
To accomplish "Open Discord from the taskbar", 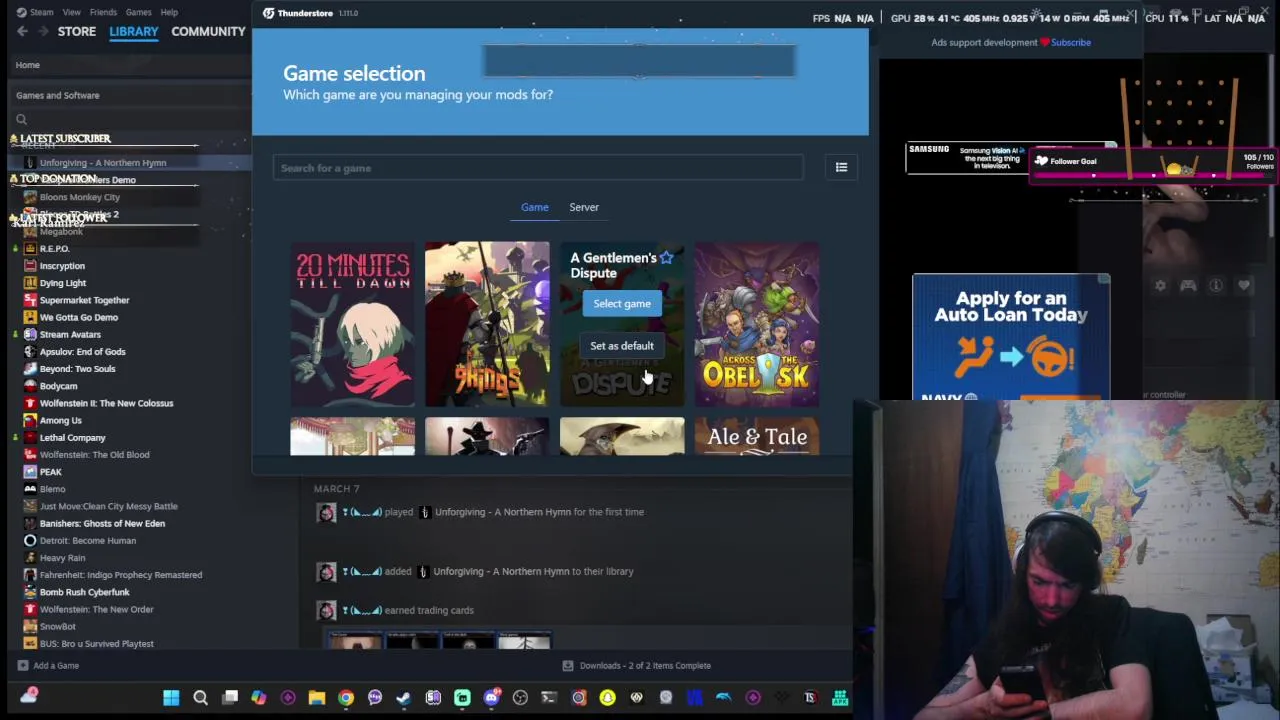I will click(491, 697).
